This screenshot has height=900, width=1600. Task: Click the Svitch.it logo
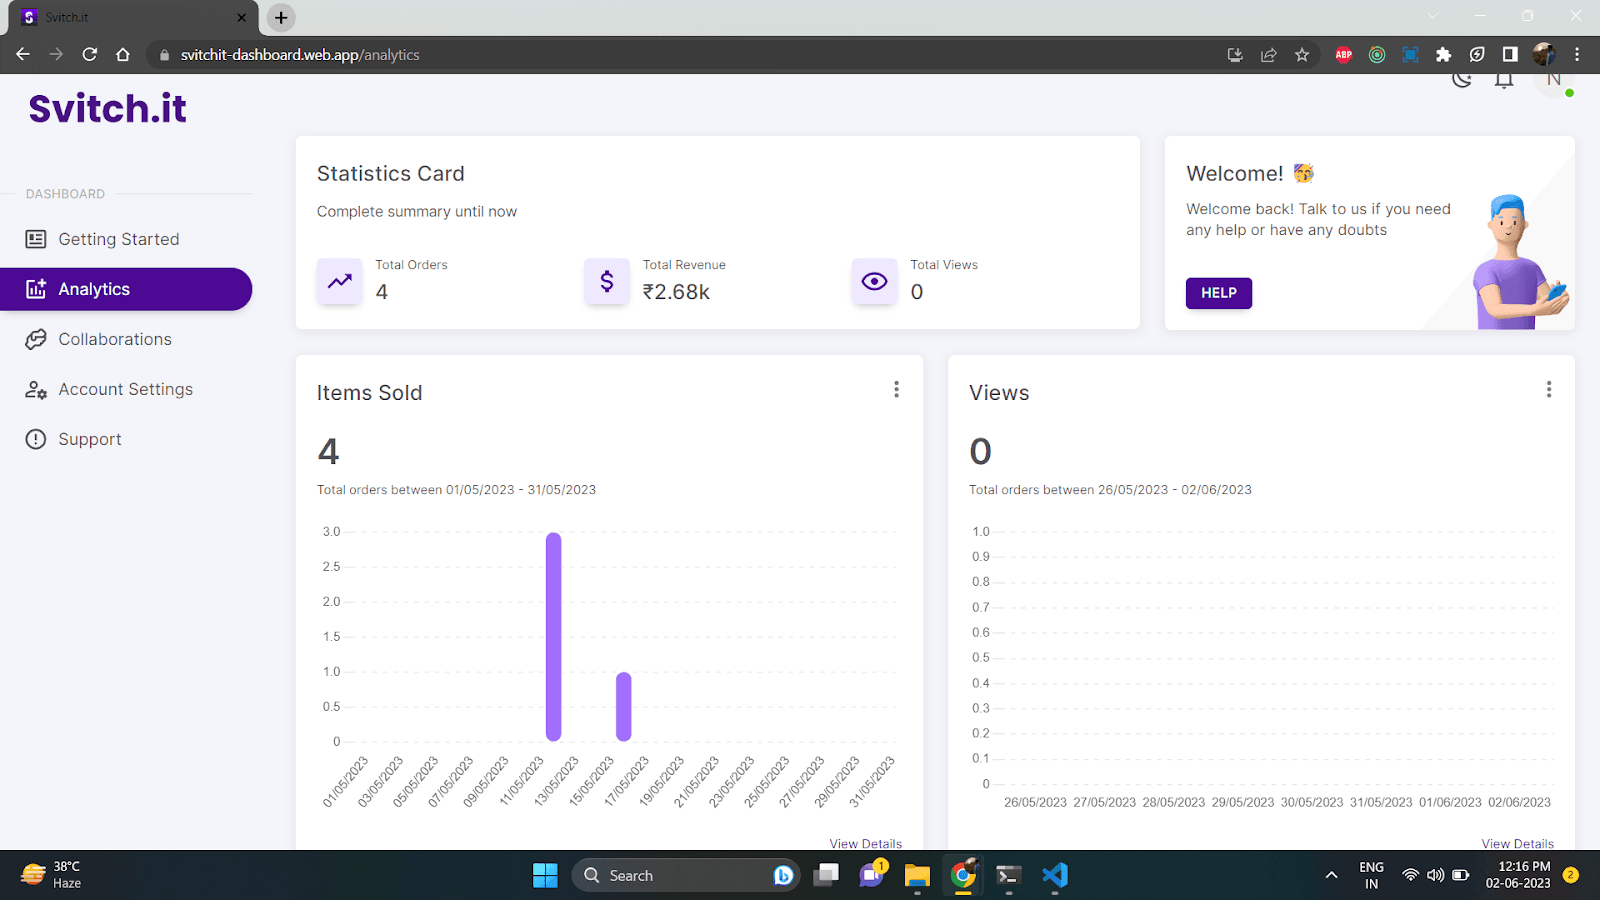click(x=107, y=108)
